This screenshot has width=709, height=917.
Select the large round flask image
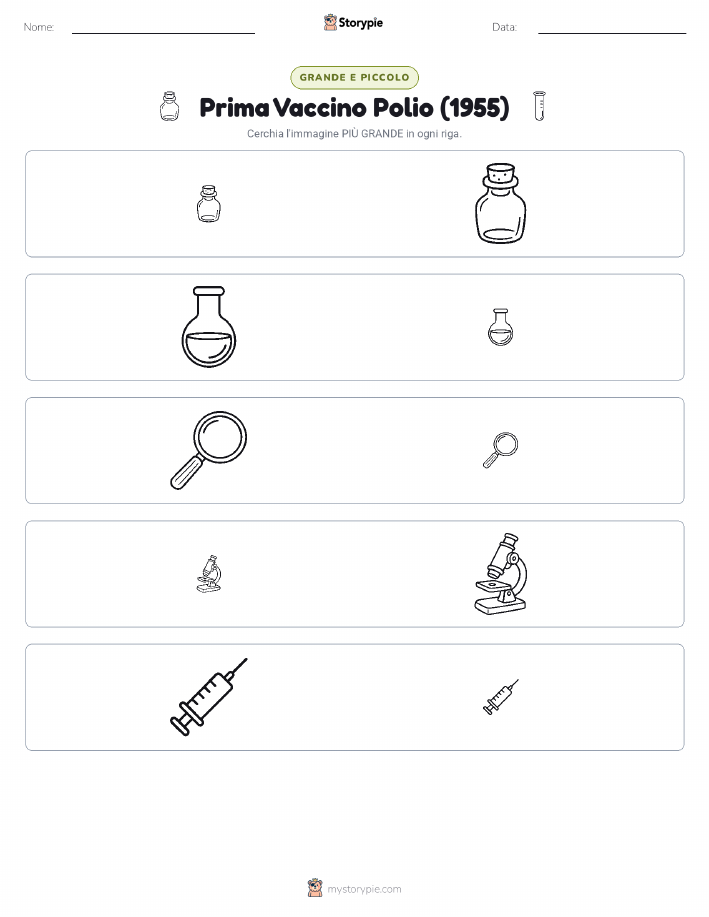pos(209,327)
